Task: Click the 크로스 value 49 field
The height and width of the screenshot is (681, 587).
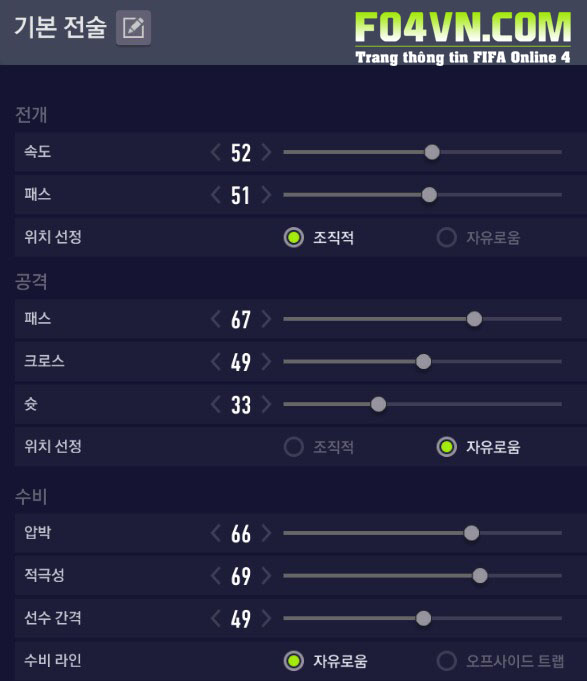Action: (241, 362)
